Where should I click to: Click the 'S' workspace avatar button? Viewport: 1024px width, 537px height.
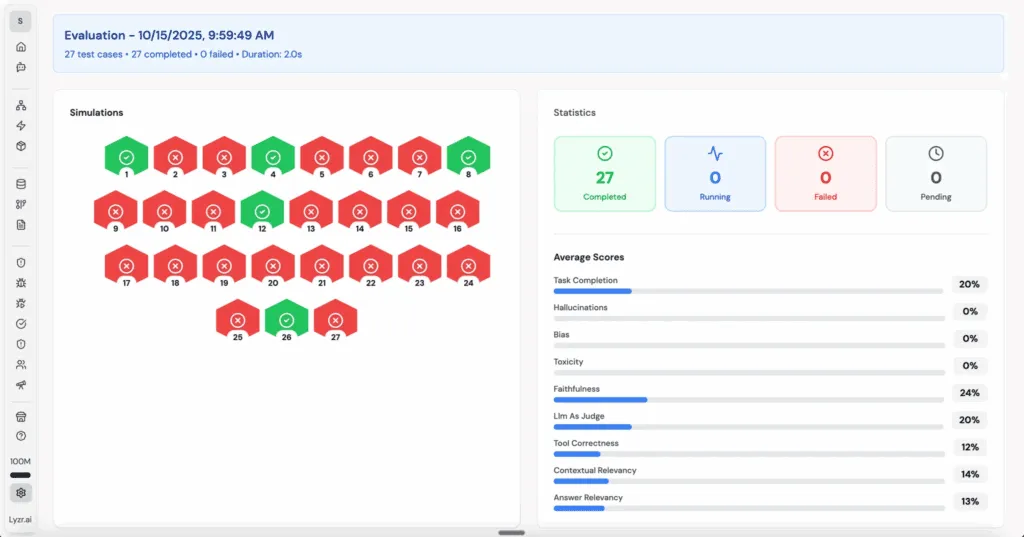pos(21,21)
